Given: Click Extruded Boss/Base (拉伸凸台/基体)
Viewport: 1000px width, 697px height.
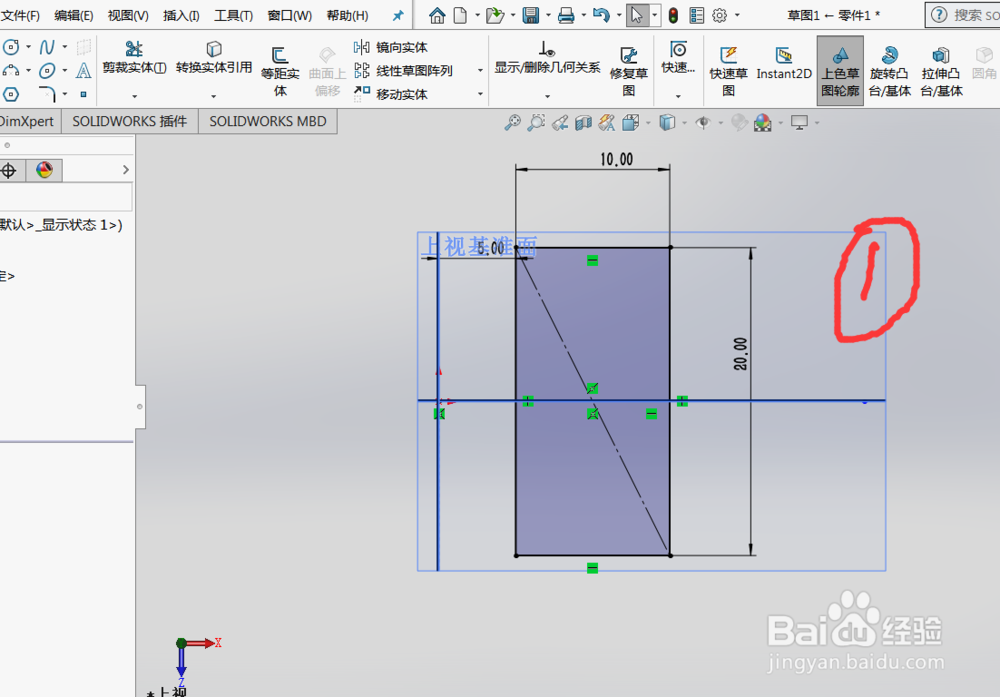Looking at the screenshot, I should [x=941, y=71].
